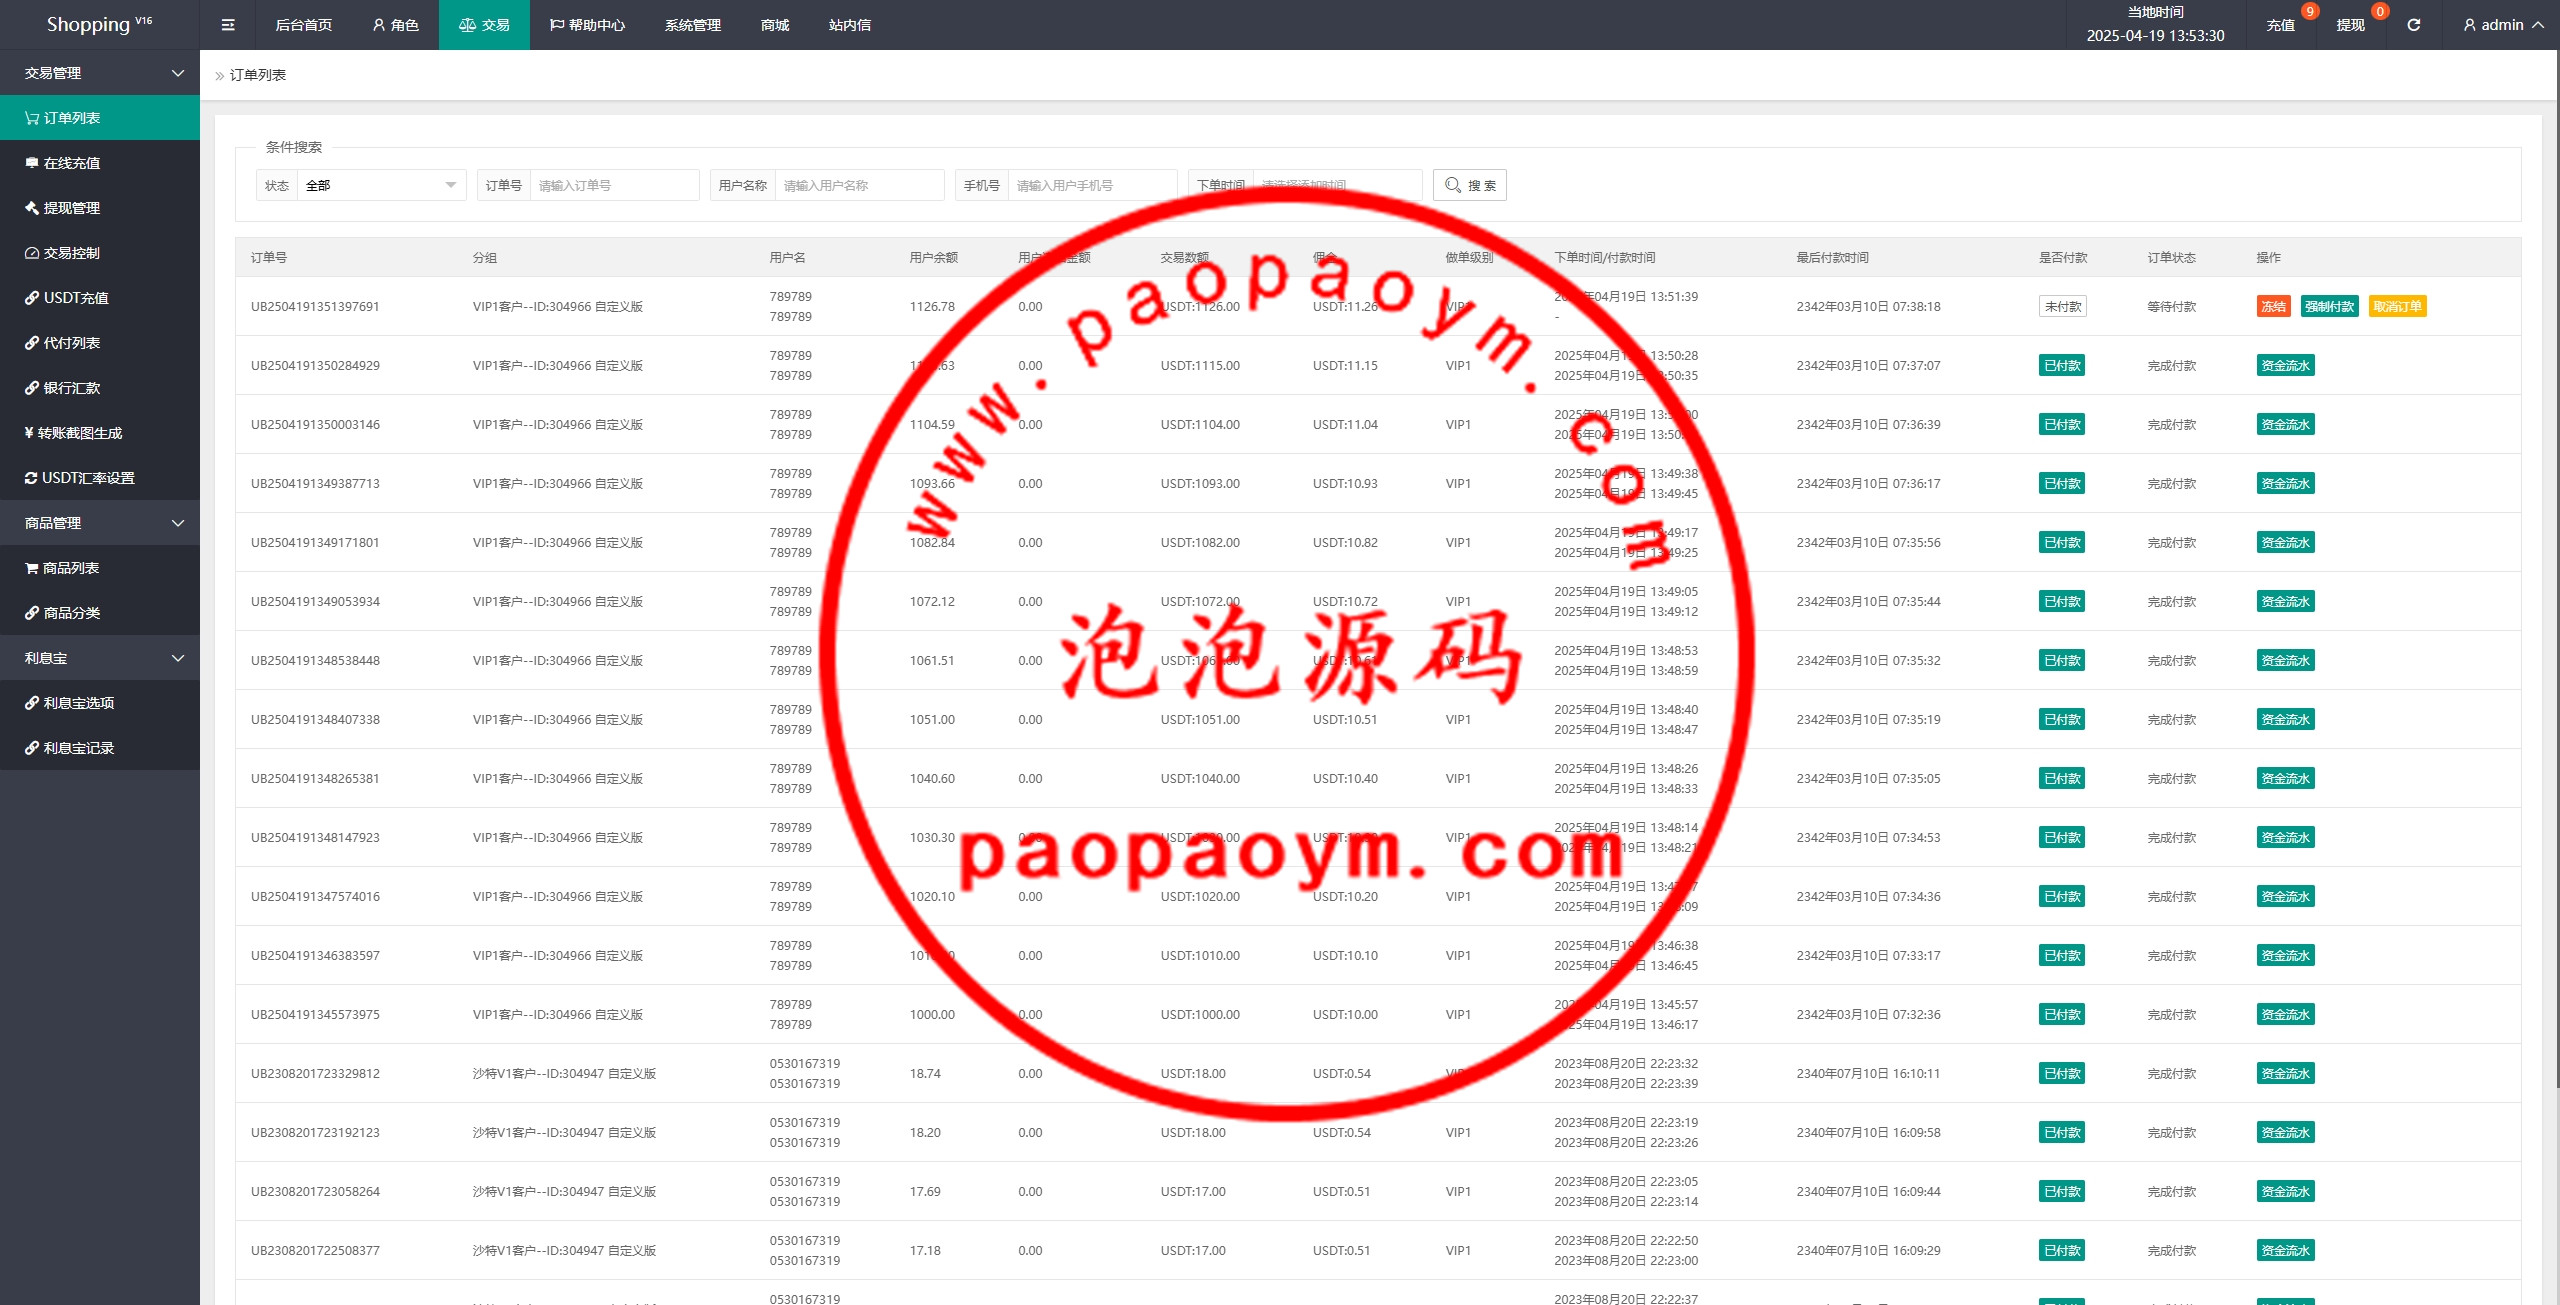The height and width of the screenshot is (1305, 2560).
Task: Open the 状态 全部 dropdown
Action: coord(381,185)
